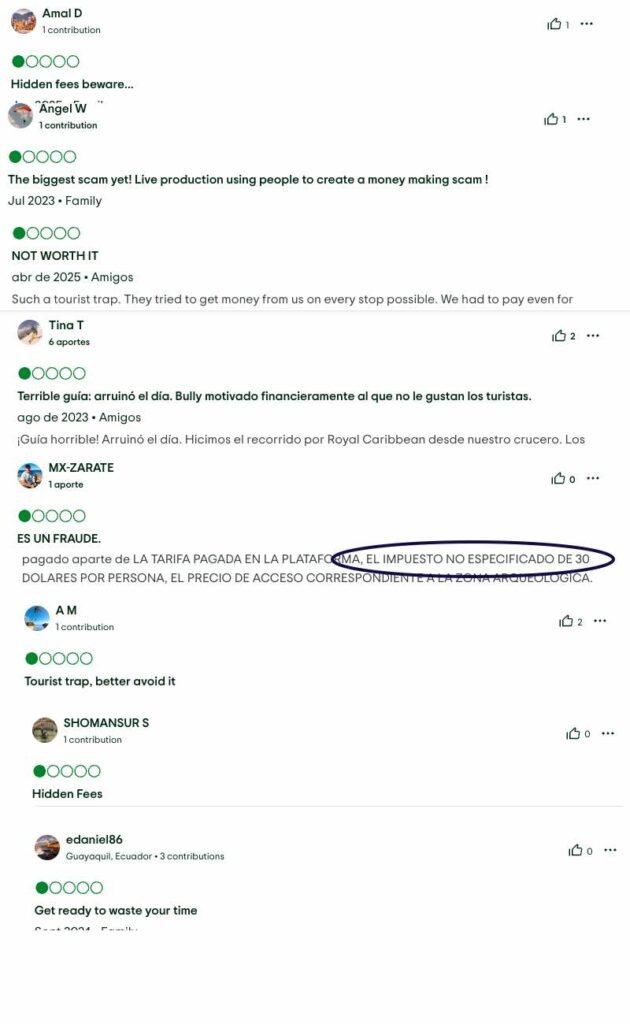The height and width of the screenshot is (1024, 630).
Task: Click thumbs-up on Angel W's review
Action: [551, 119]
